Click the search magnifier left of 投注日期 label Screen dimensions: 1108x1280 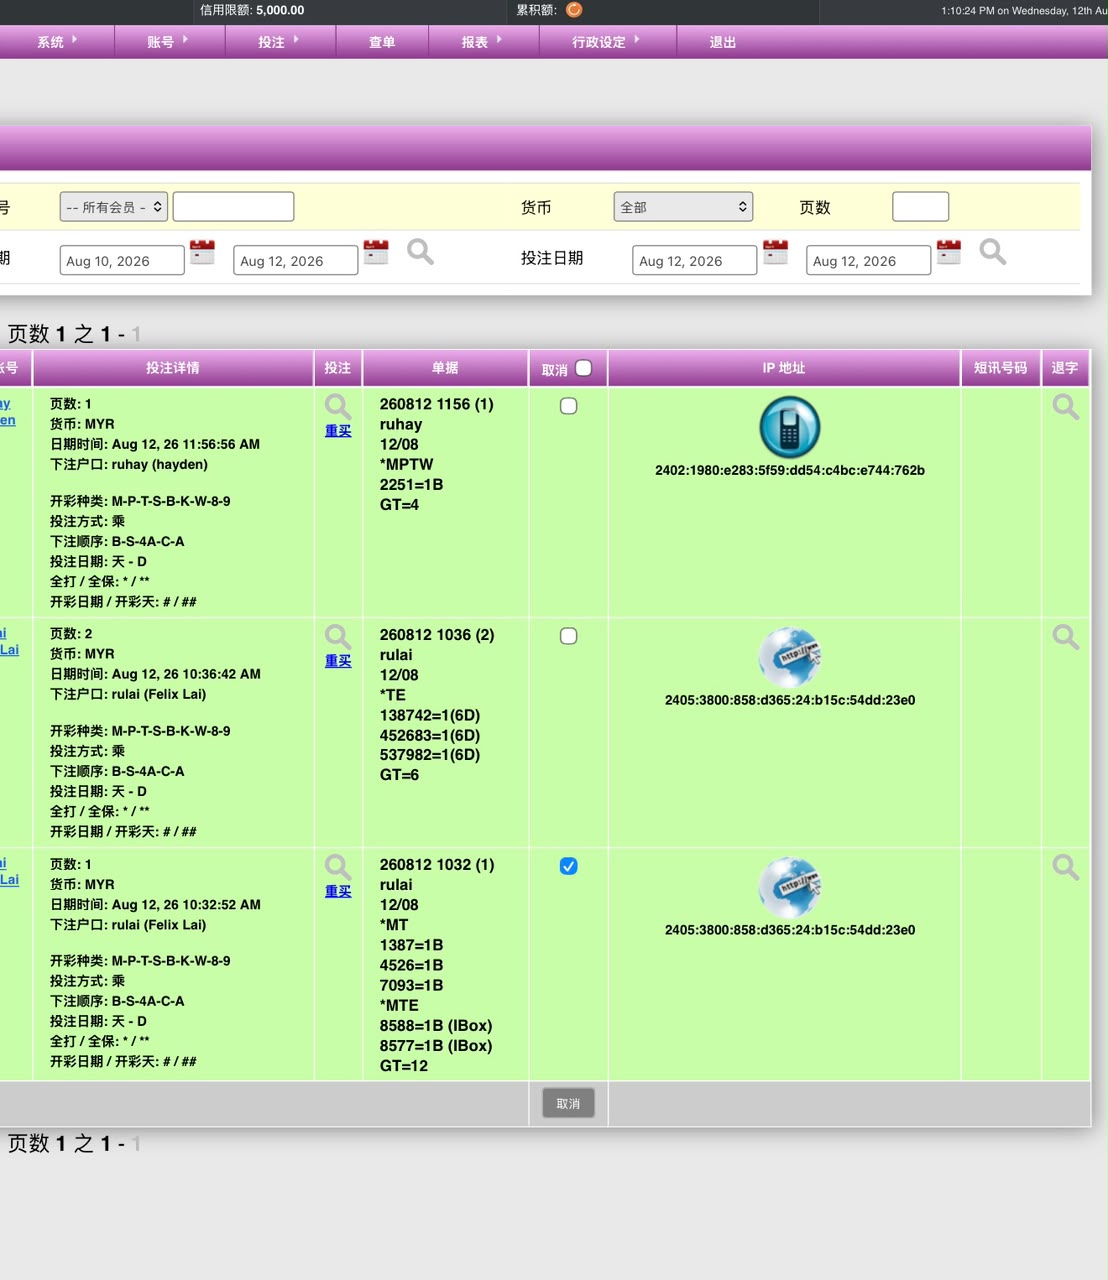point(420,252)
